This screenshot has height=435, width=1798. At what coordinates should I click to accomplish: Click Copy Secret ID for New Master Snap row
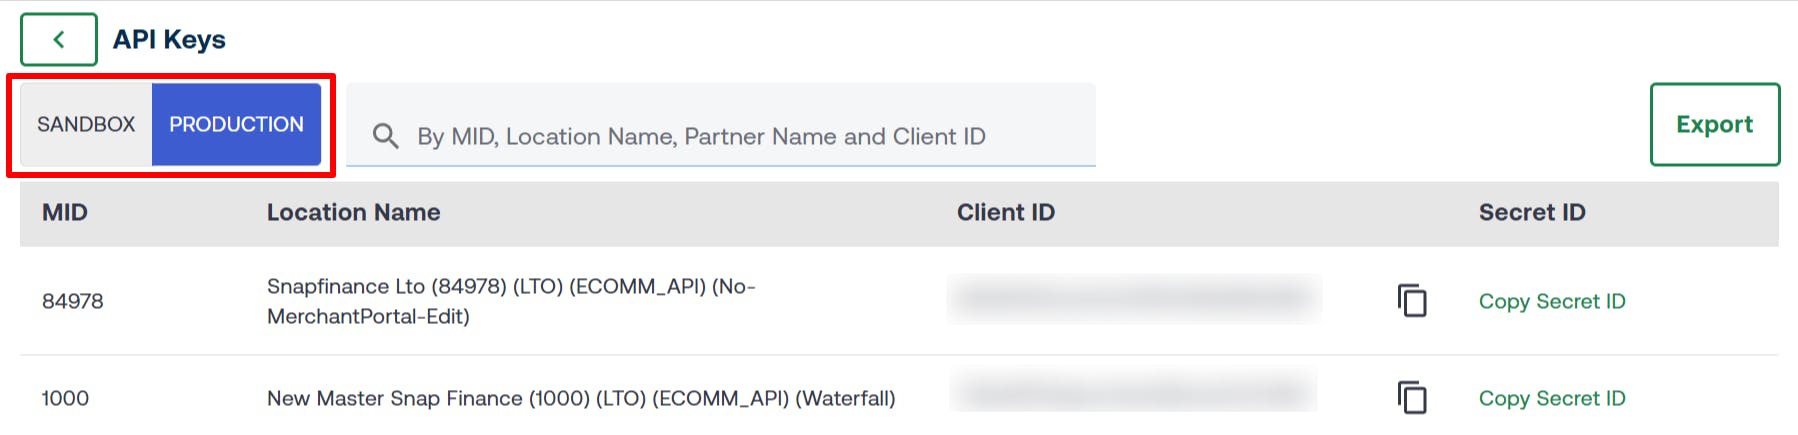coord(1552,398)
